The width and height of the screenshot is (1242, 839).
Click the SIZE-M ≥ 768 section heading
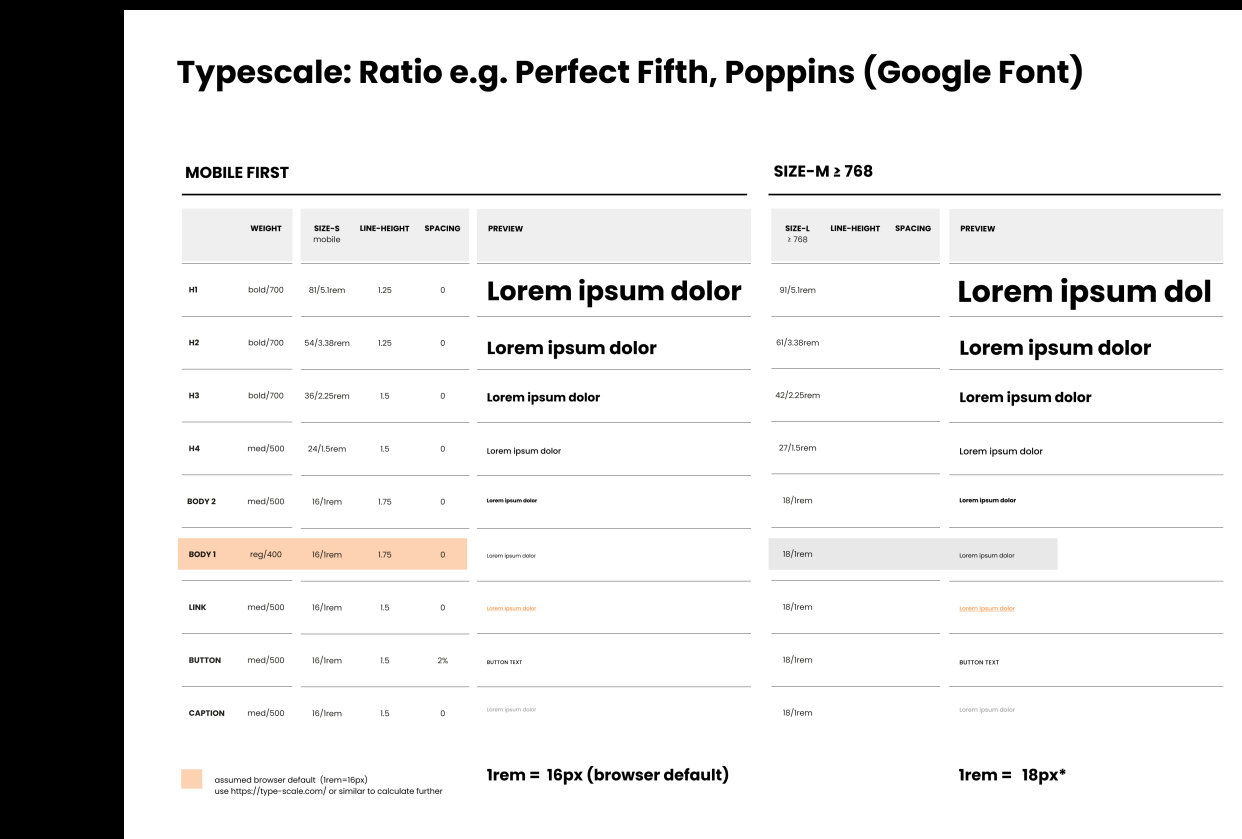coord(822,171)
